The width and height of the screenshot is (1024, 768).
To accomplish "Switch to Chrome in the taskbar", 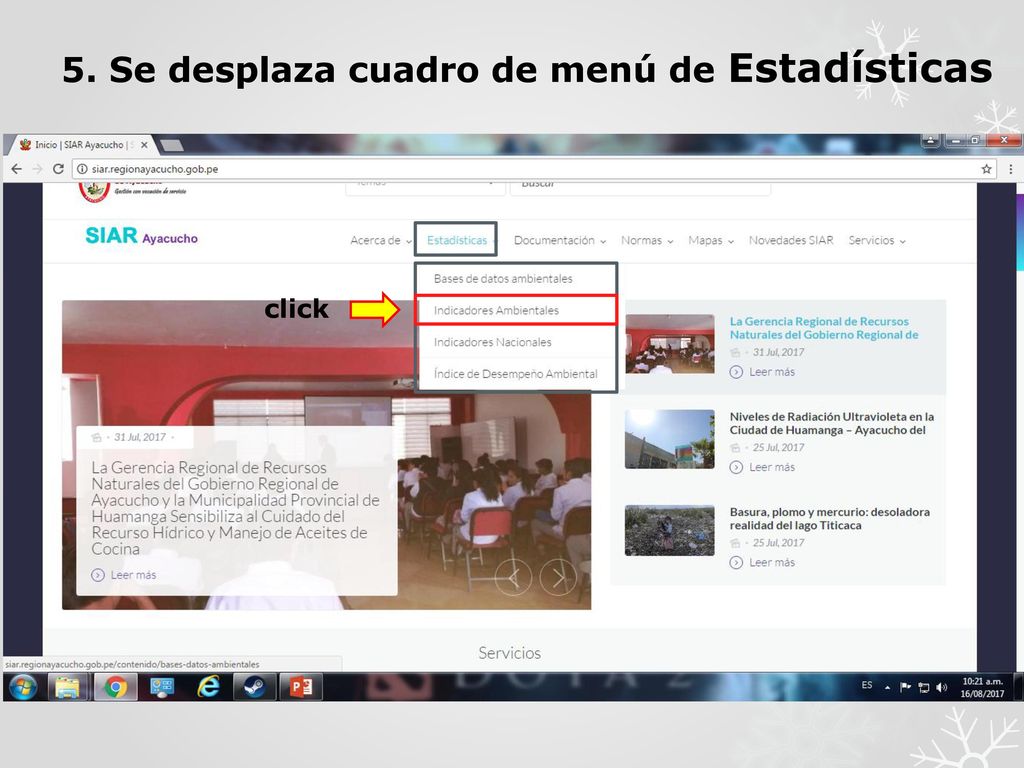I will pos(116,687).
